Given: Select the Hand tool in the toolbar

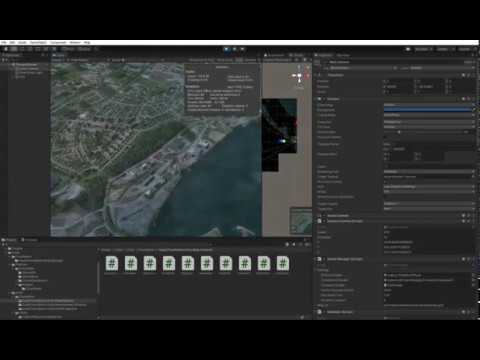Looking at the screenshot, I should [x=6, y=49].
